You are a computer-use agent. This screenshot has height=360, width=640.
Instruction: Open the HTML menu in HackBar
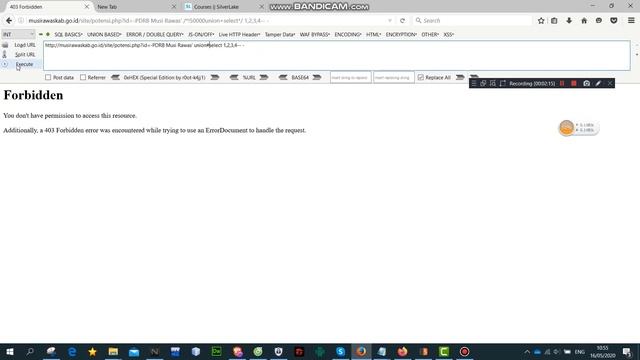point(373,34)
